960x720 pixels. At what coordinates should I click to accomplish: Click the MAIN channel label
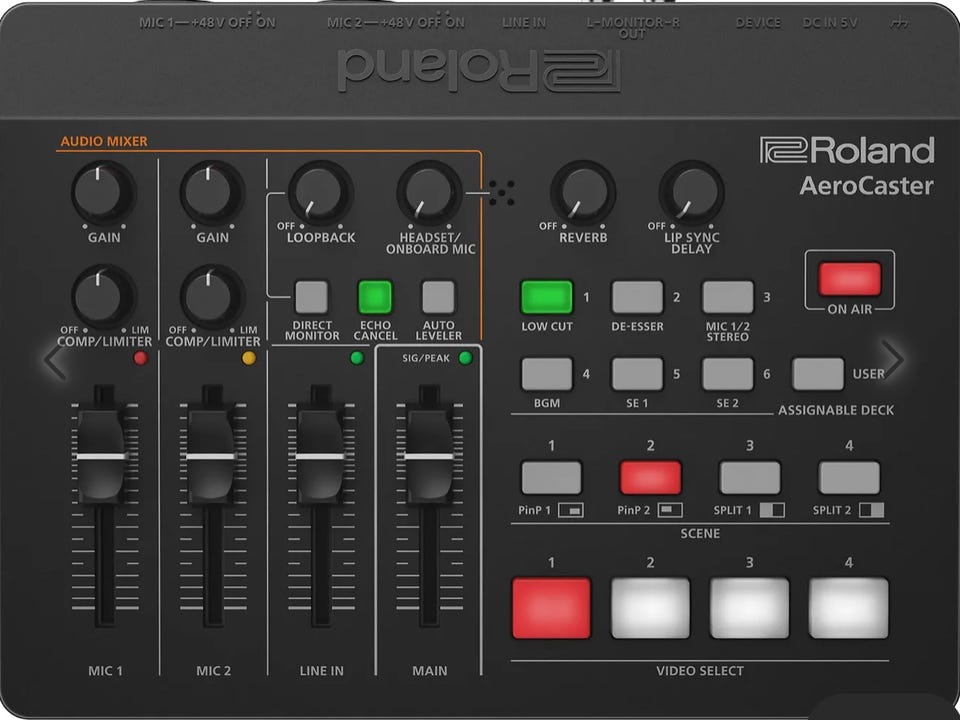click(429, 671)
